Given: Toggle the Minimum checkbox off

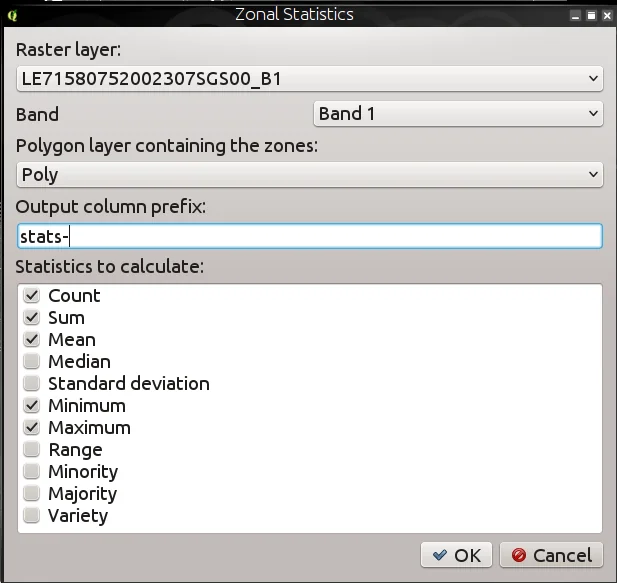Looking at the screenshot, I should pyautogui.click(x=32, y=406).
